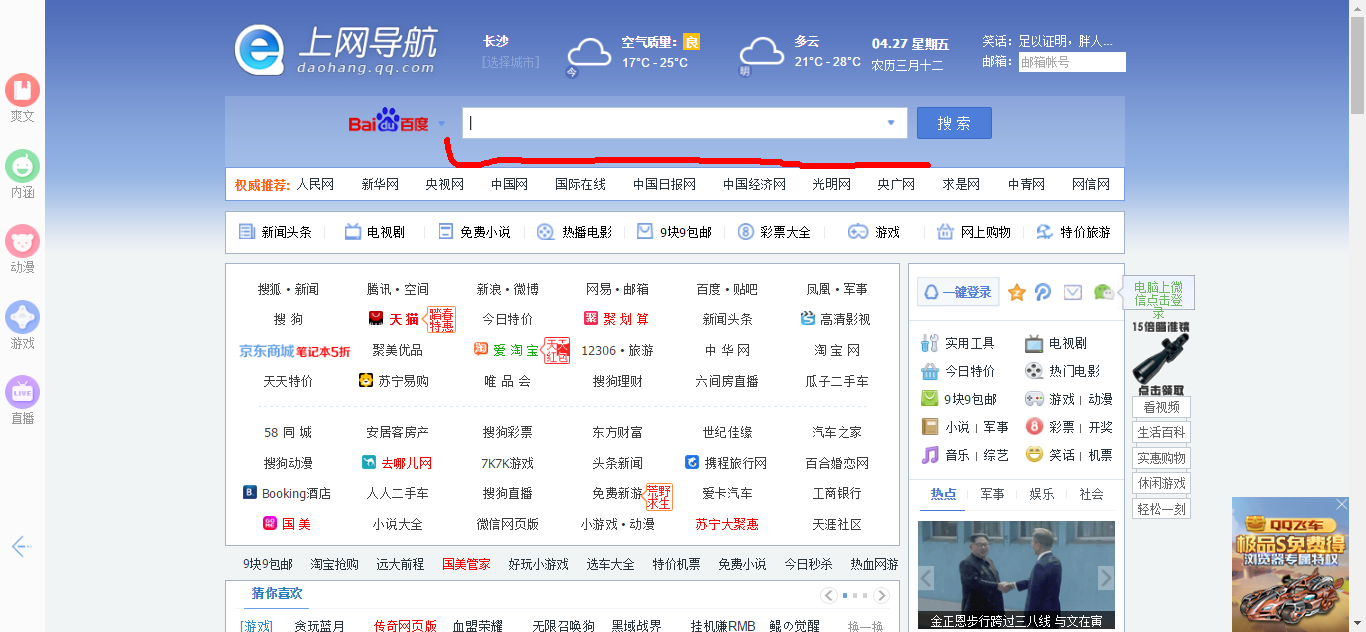Open the 天猫 link

(404, 319)
